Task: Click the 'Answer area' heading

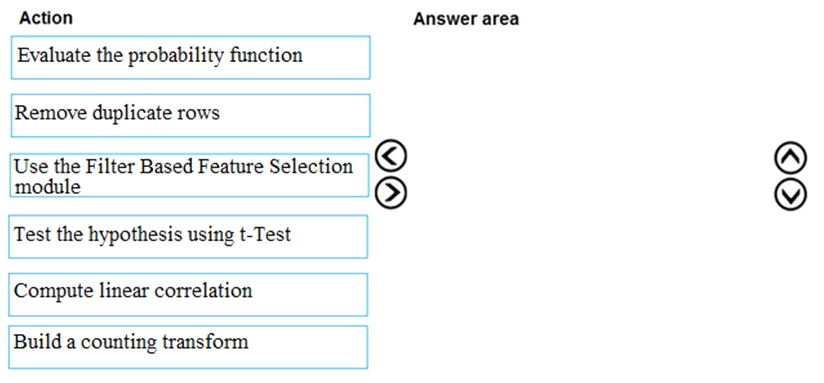Action: [466, 19]
